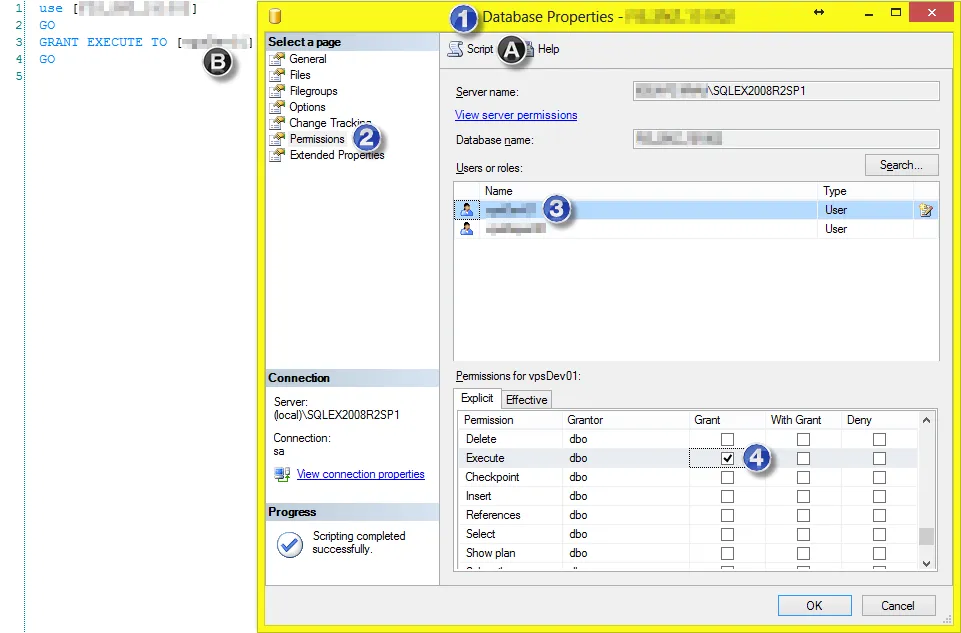Viewport: 961px width, 633px height.
Task: Enable Grant for Select permission
Action: pyautogui.click(x=727, y=534)
